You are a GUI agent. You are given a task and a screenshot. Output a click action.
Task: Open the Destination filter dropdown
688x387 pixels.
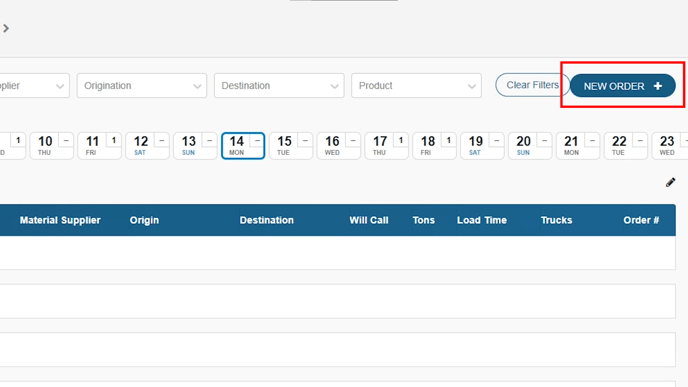click(279, 86)
